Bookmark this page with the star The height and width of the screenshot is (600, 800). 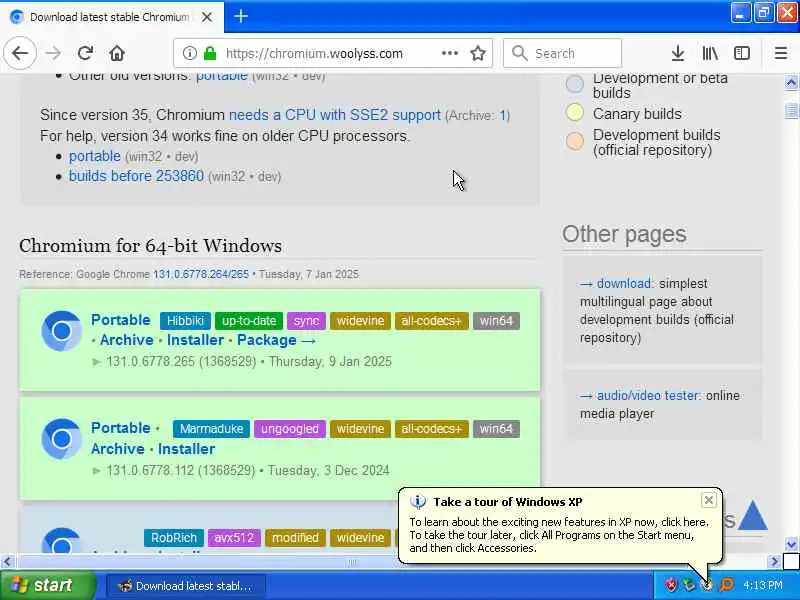tap(478, 53)
